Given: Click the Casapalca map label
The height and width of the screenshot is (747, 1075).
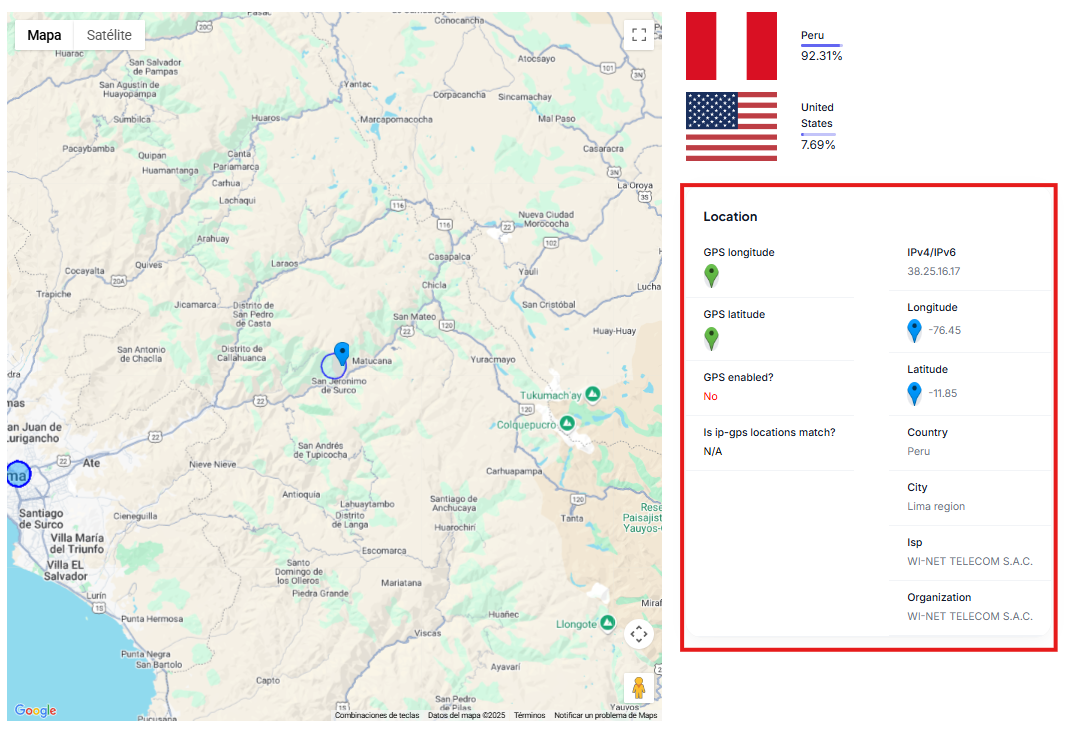Looking at the screenshot, I should pos(449,256).
